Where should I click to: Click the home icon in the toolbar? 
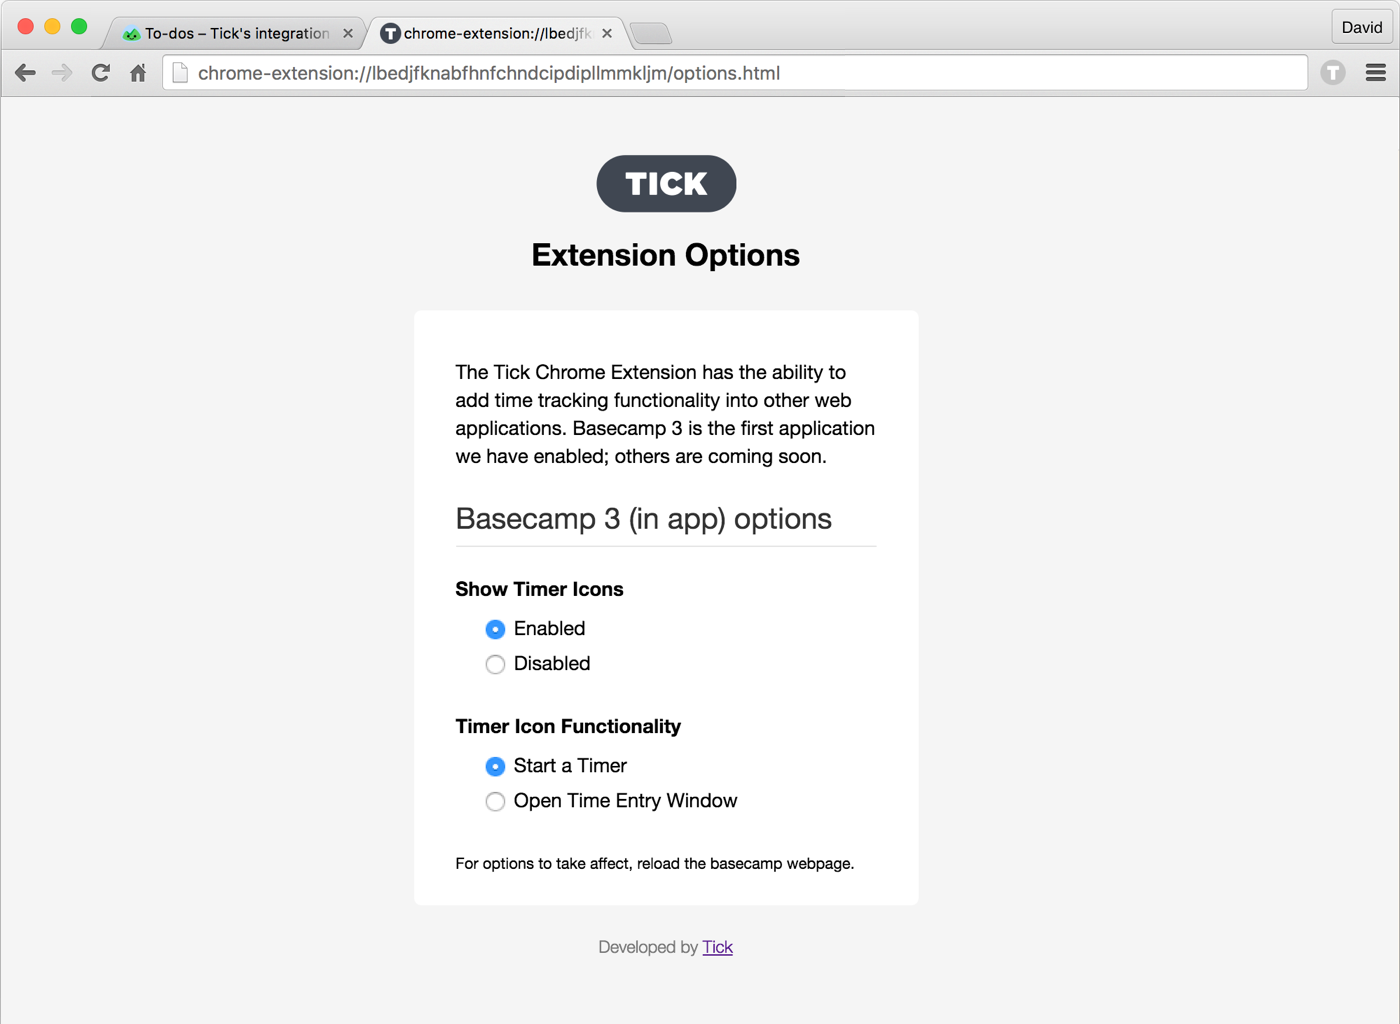click(x=138, y=72)
